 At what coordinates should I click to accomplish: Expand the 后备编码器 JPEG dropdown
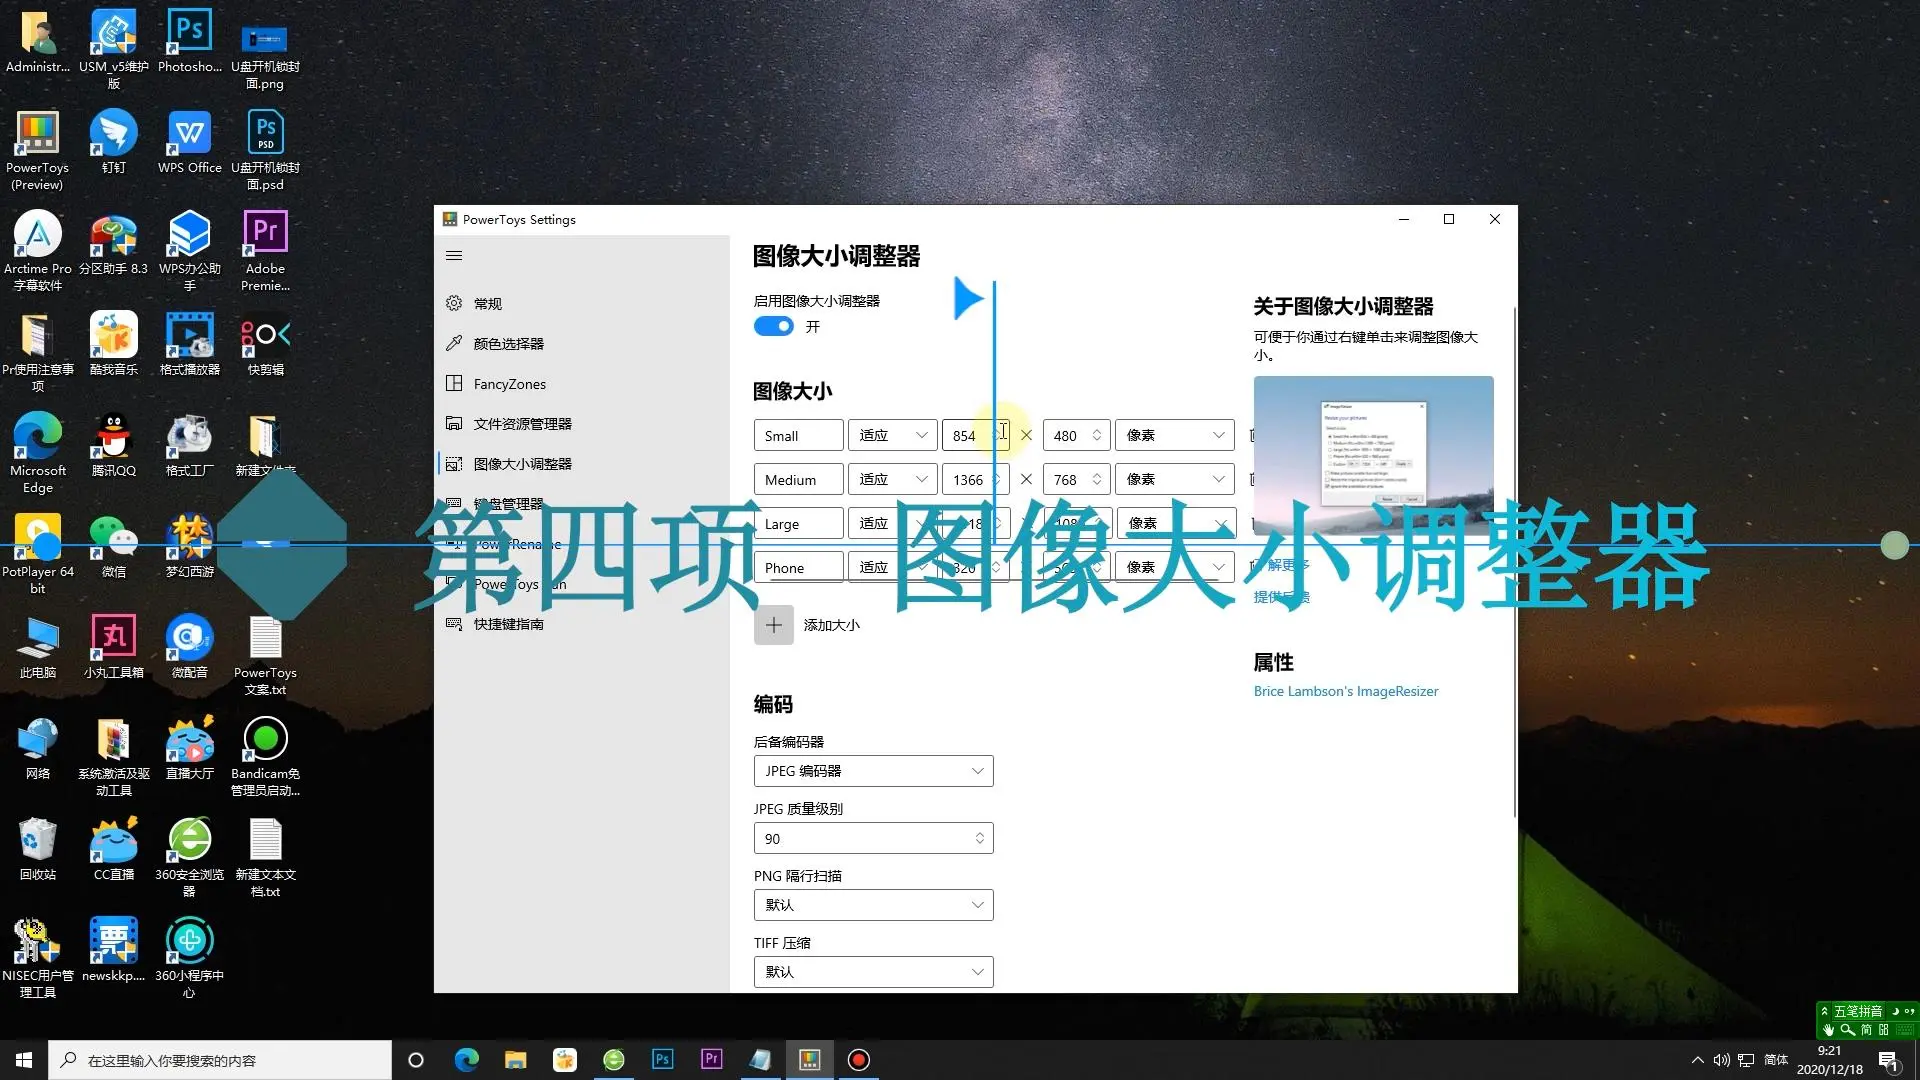pos(873,771)
